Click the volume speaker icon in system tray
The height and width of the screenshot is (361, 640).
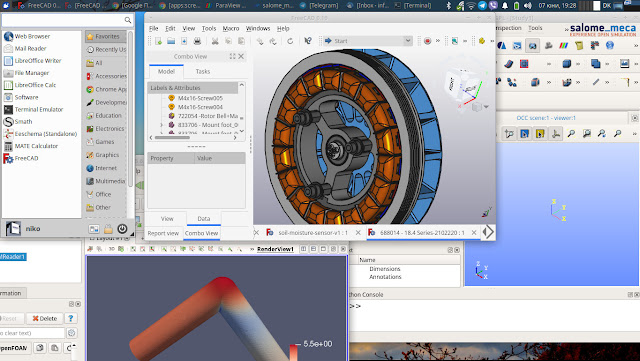click(527, 6)
